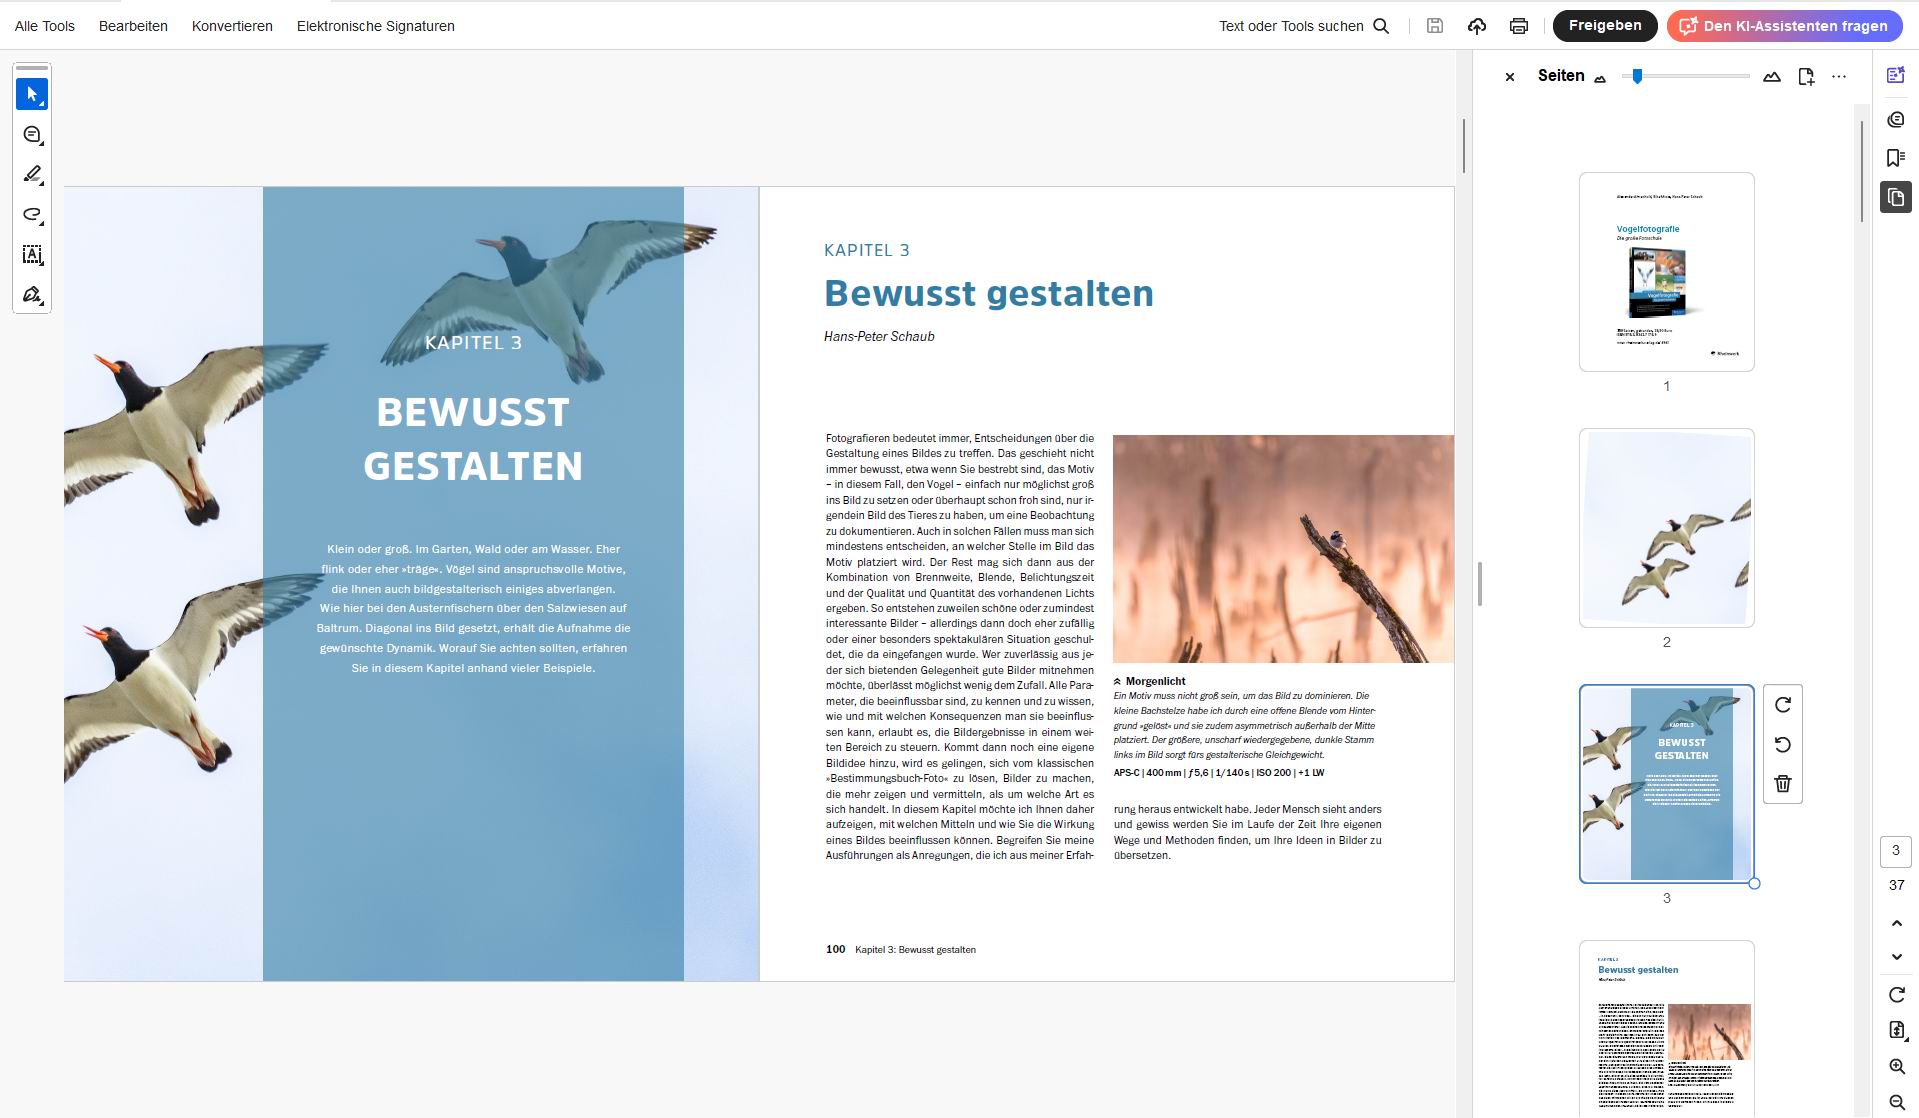
Task: Click the current page number box
Action: (1896, 851)
